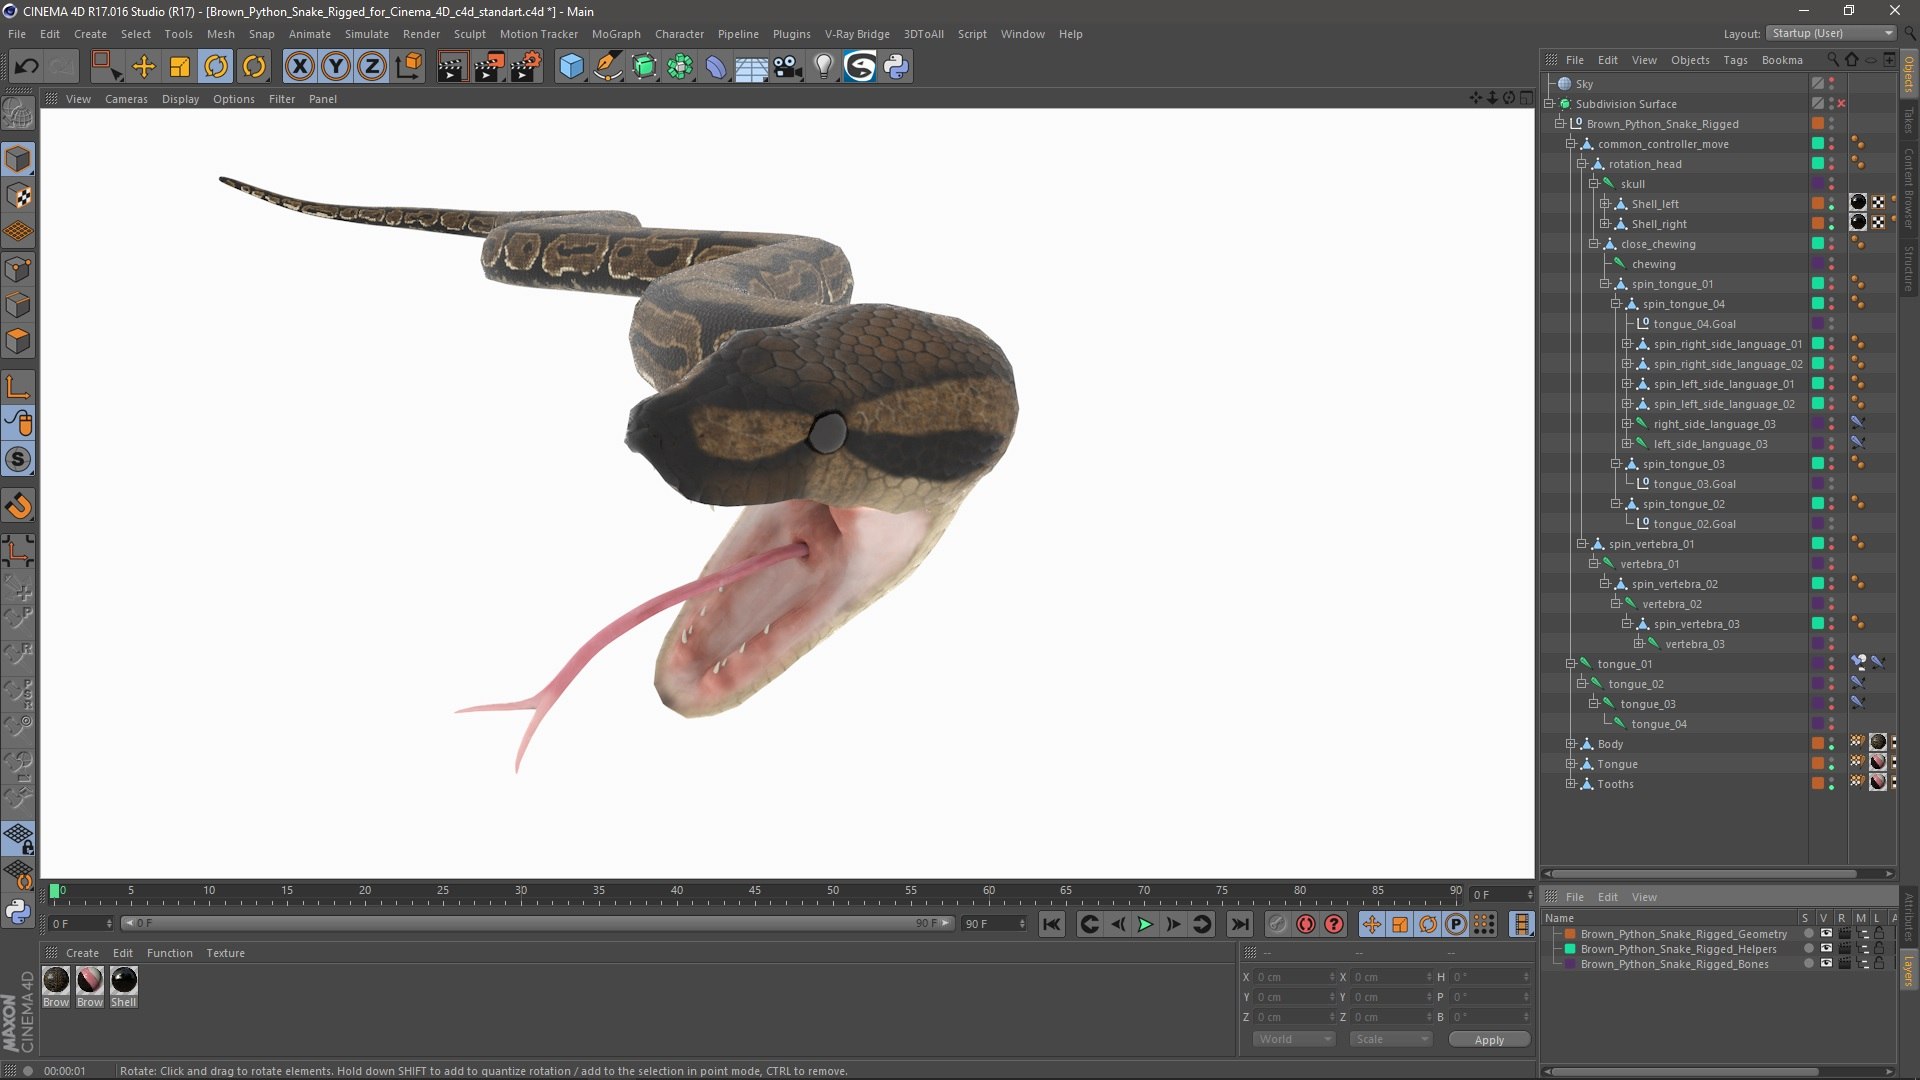Viewport: 1920px width, 1080px height.
Task: Click the MoGraph cloner icon
Action: 680,66
